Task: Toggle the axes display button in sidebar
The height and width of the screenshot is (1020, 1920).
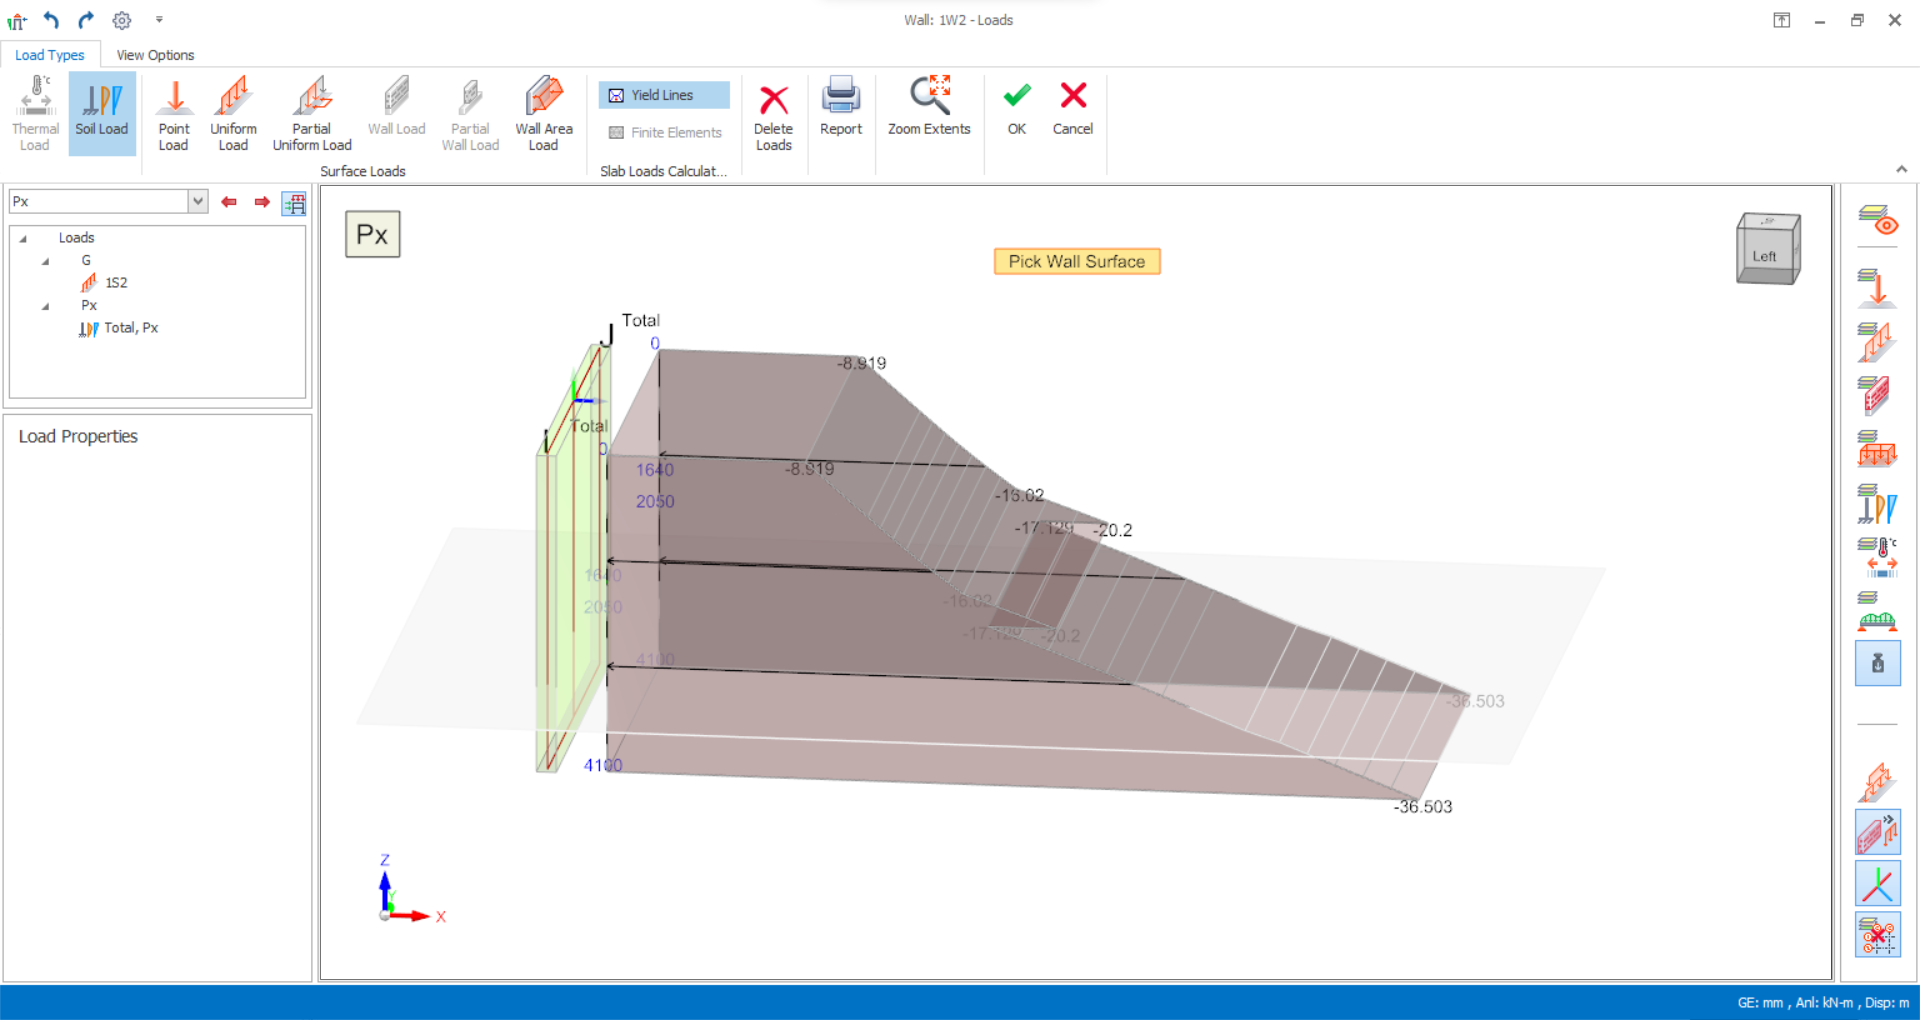Action: coord(1877,884)
